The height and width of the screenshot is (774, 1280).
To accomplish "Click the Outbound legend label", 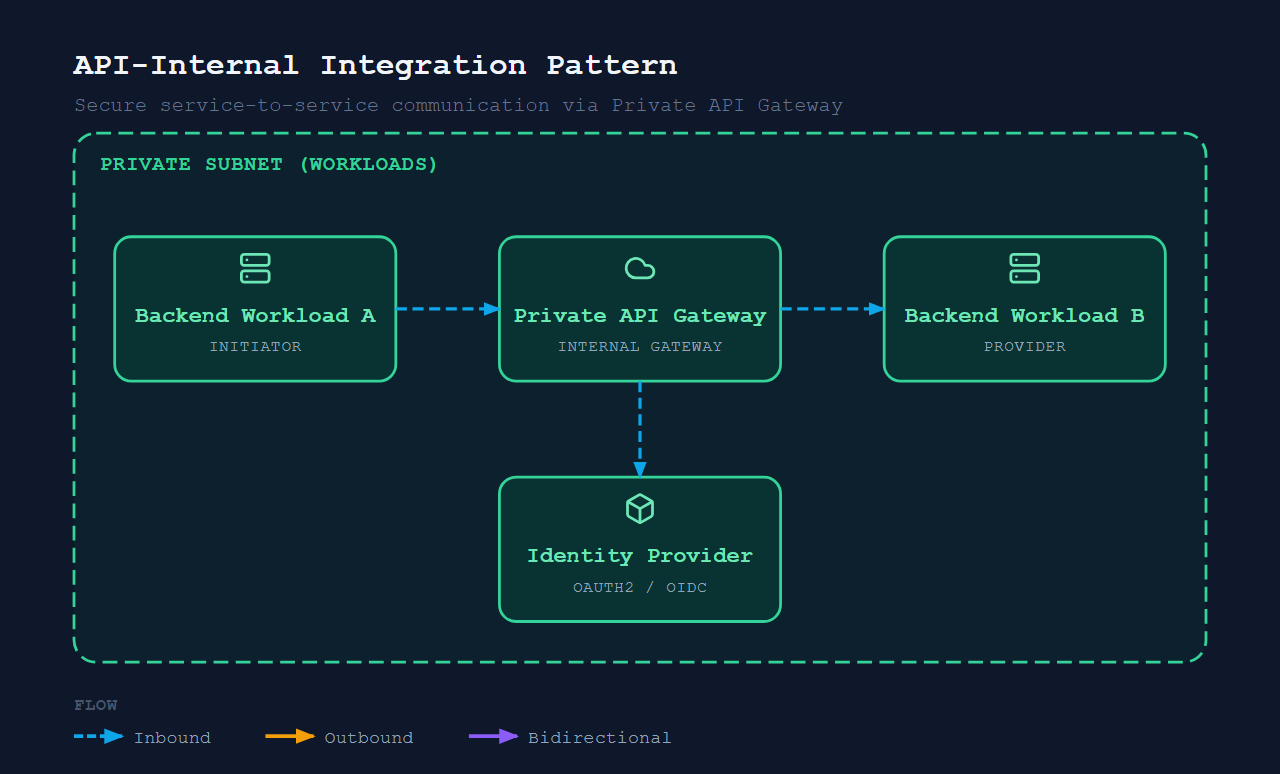I will point(368,738).
